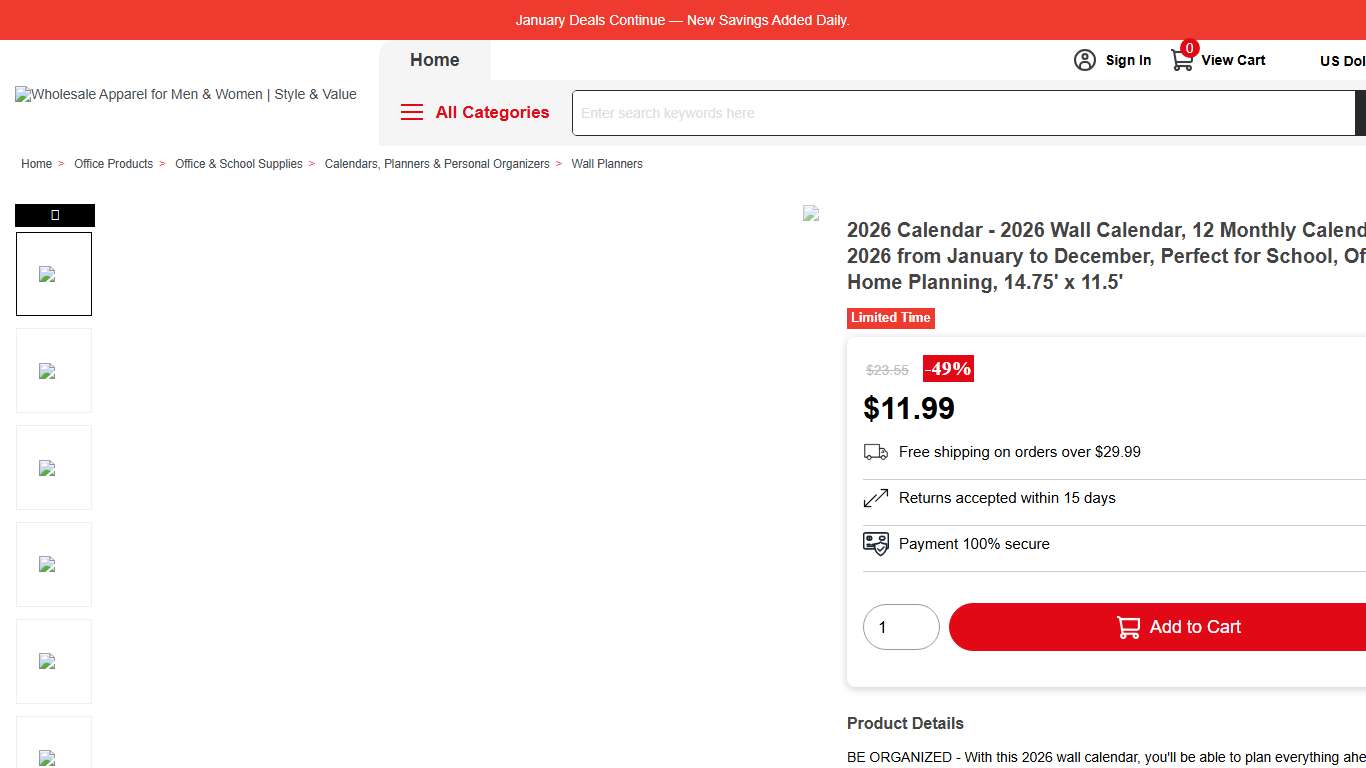Open Office & School Supplies breadcrumb
The width and height of the screenshot is (1366, 768).
click(x=238, y=164)
